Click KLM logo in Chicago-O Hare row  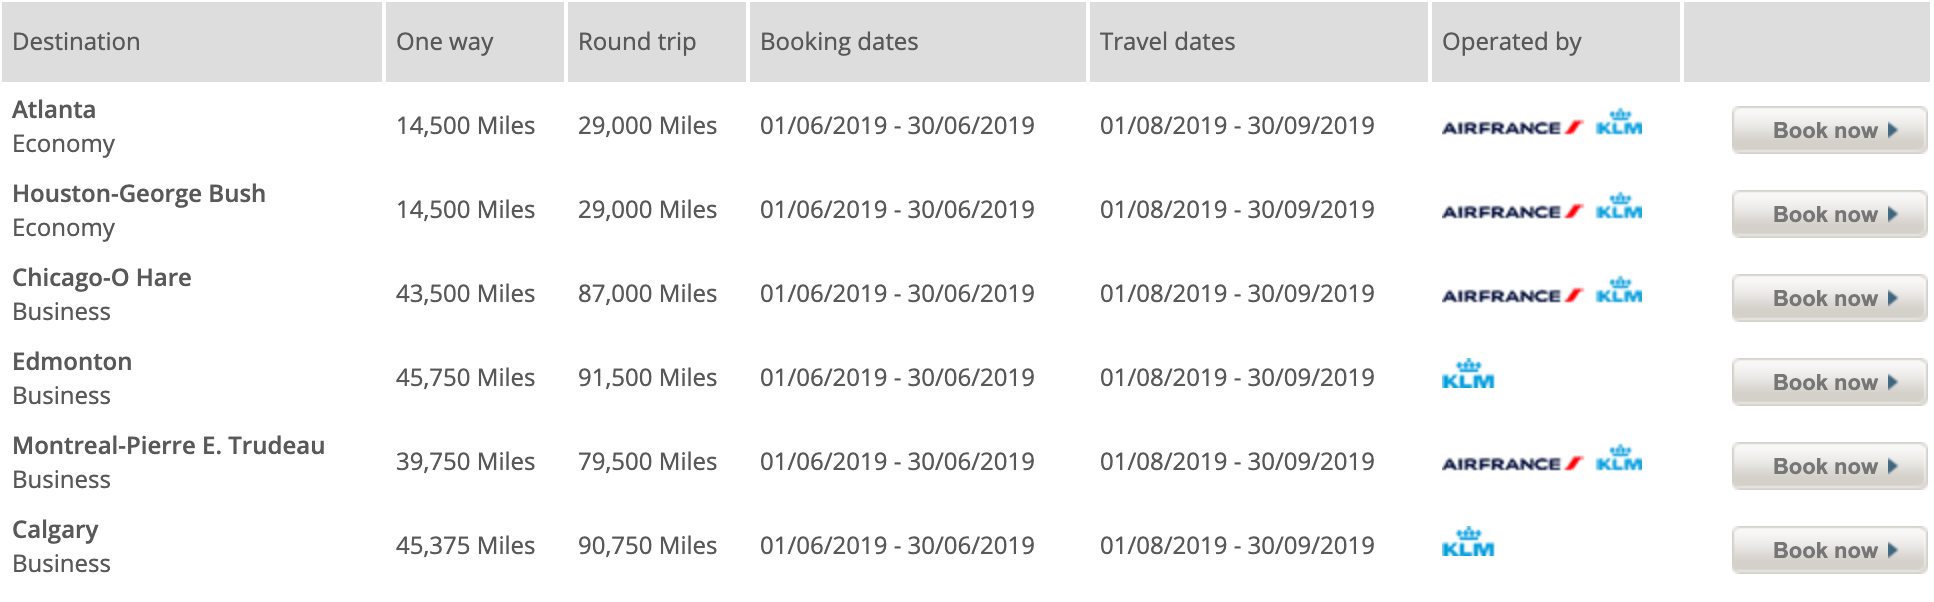pos(1619,292)
